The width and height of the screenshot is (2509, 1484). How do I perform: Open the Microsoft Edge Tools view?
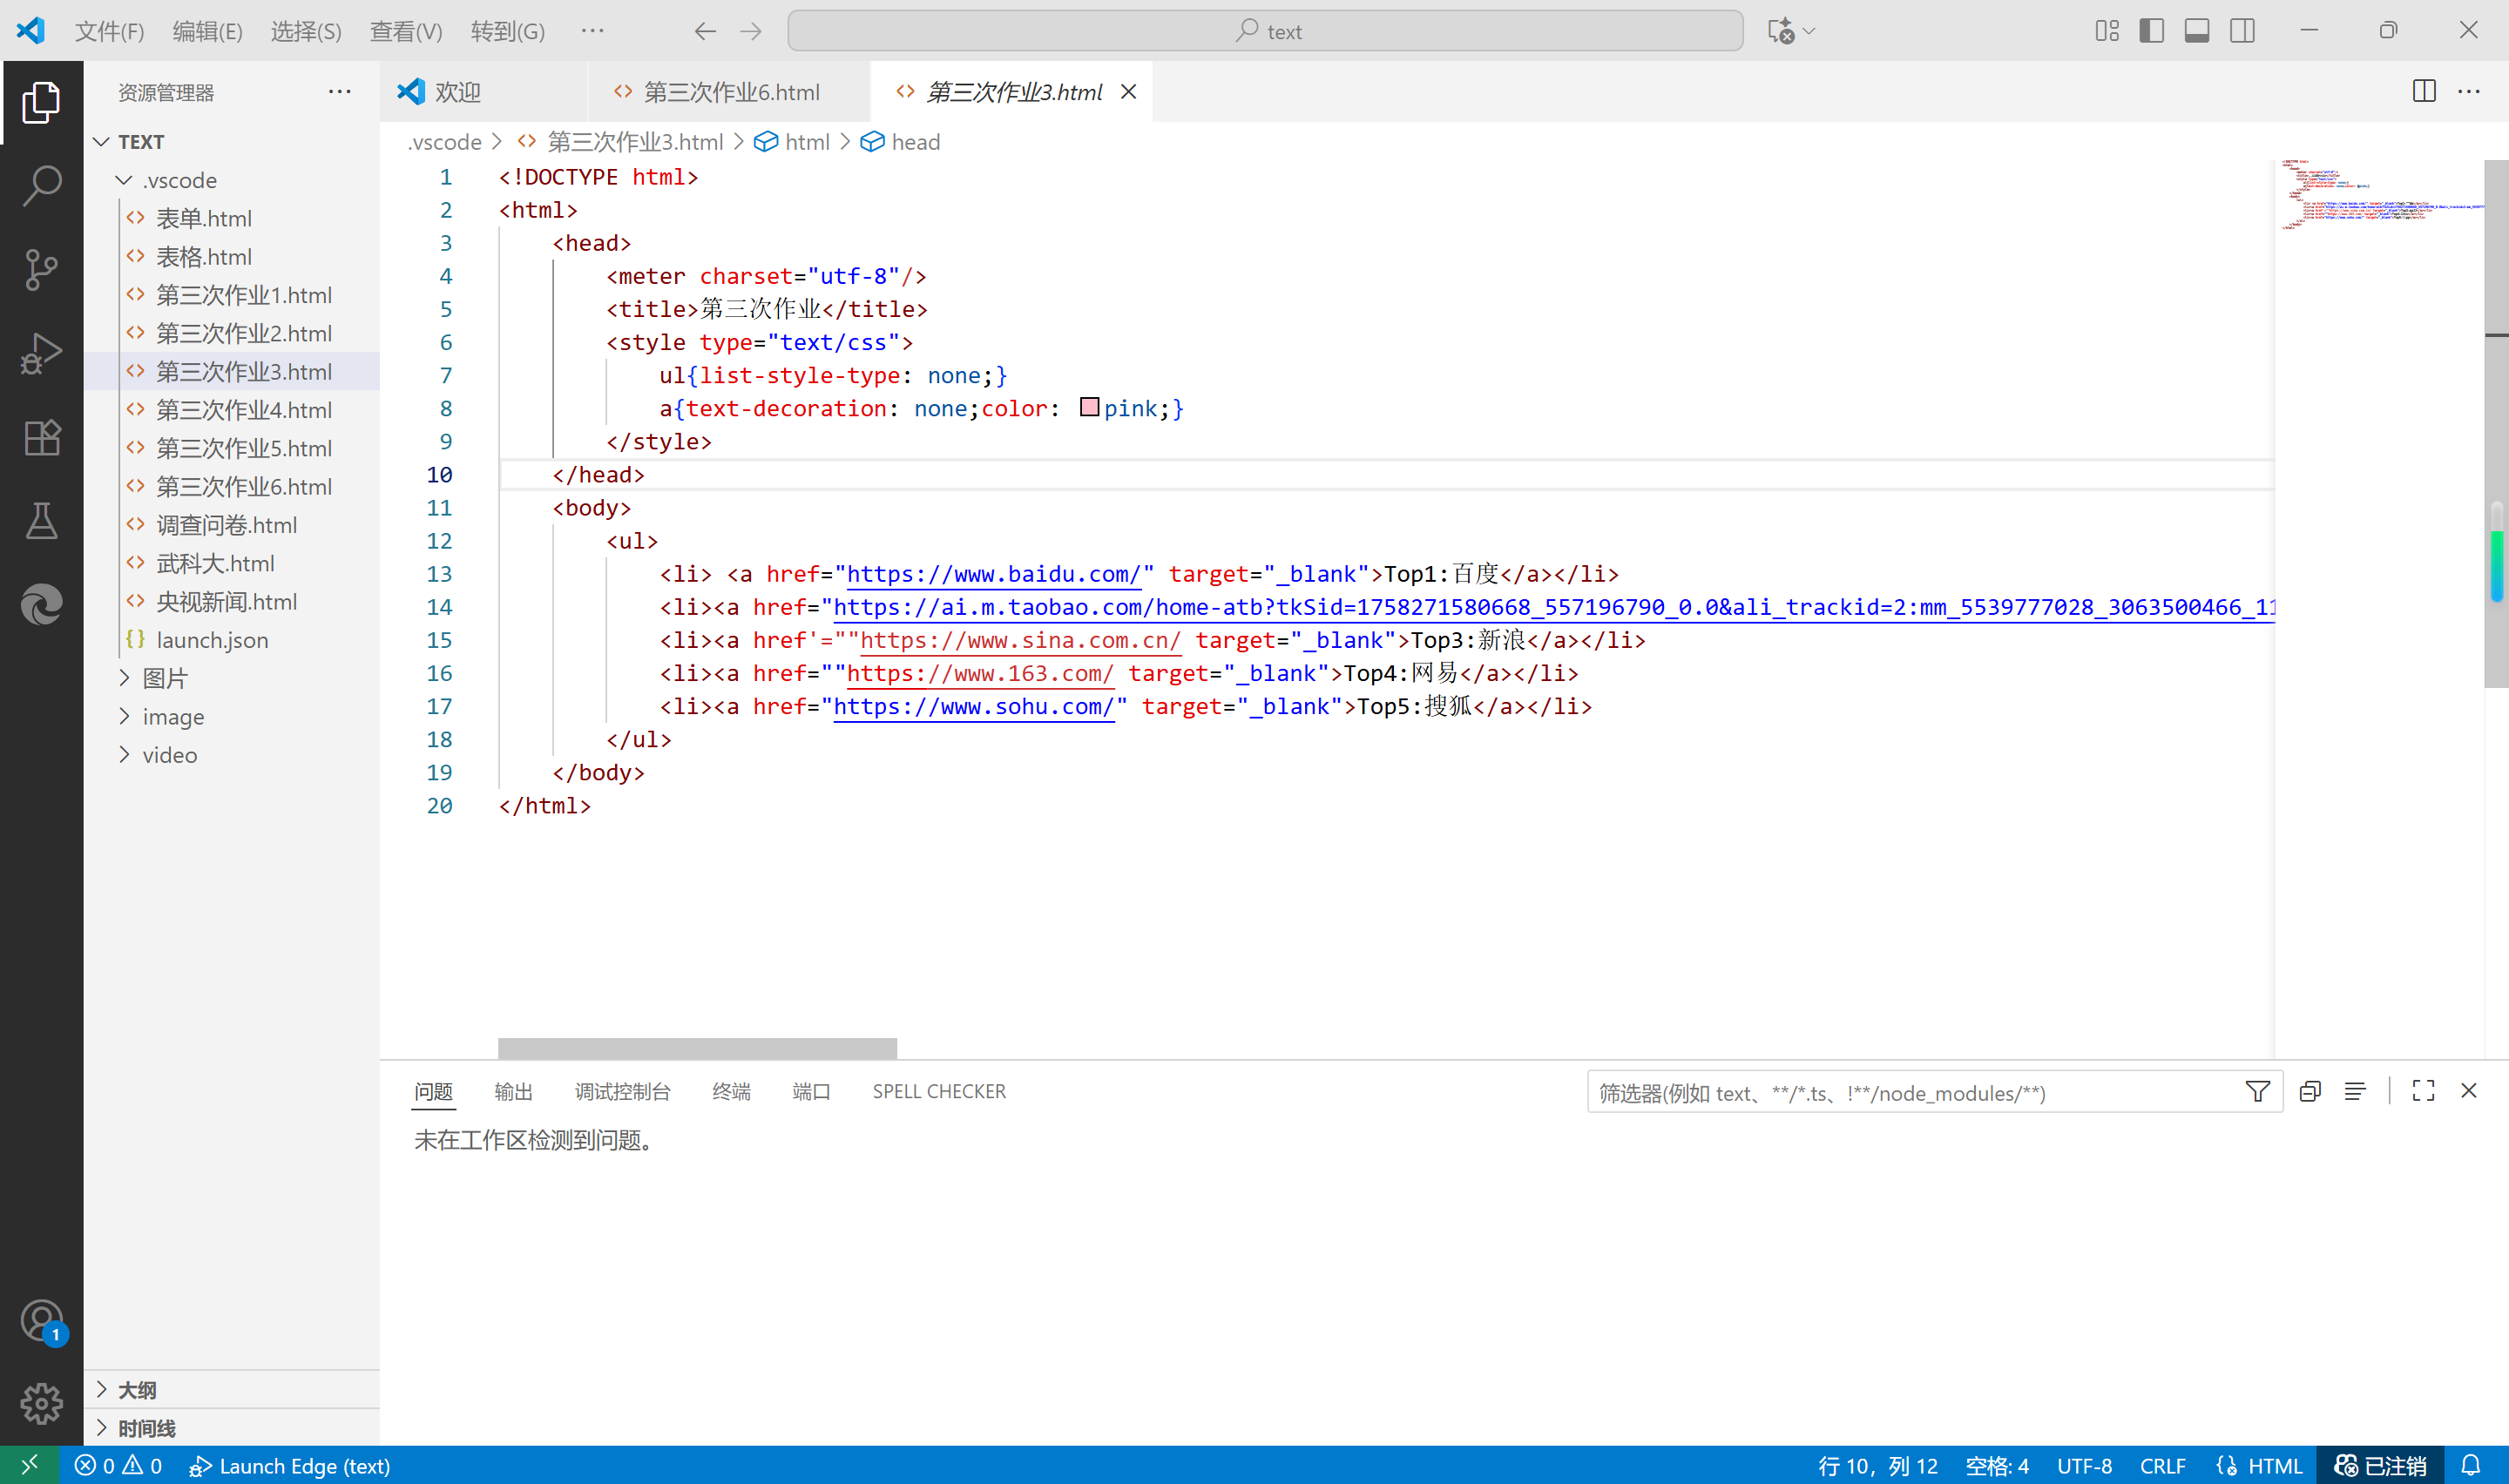point(41,604)
